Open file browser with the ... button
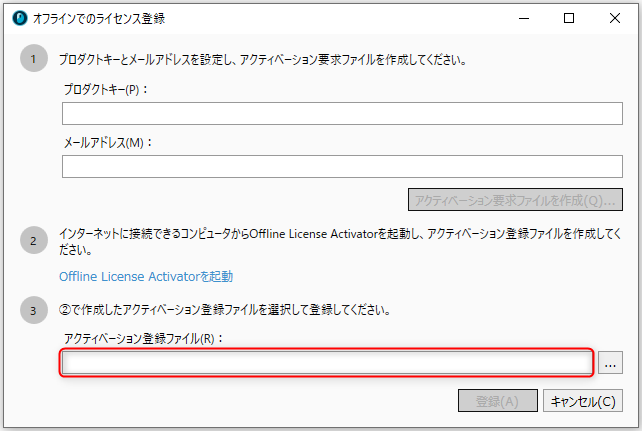This screenshot has width=642, height=431. 610,363
